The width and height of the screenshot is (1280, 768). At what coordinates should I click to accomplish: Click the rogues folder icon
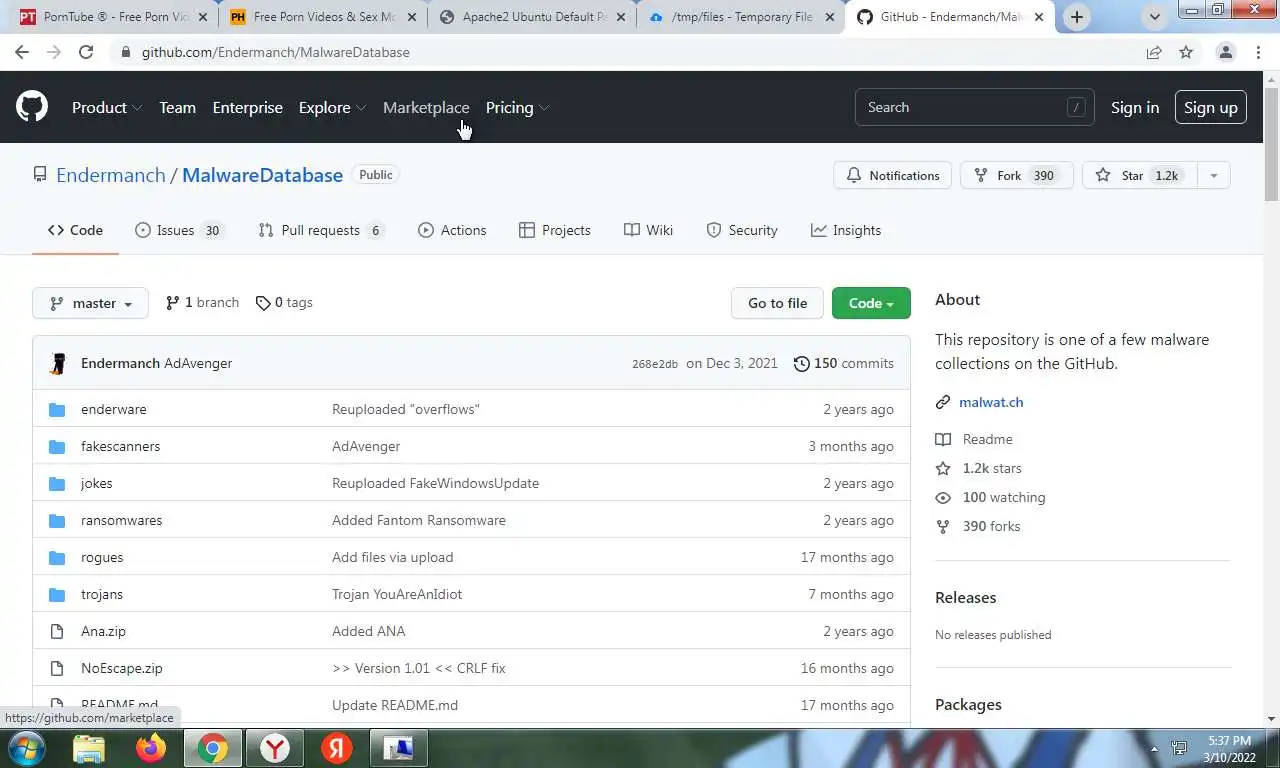tap(57, 557)
